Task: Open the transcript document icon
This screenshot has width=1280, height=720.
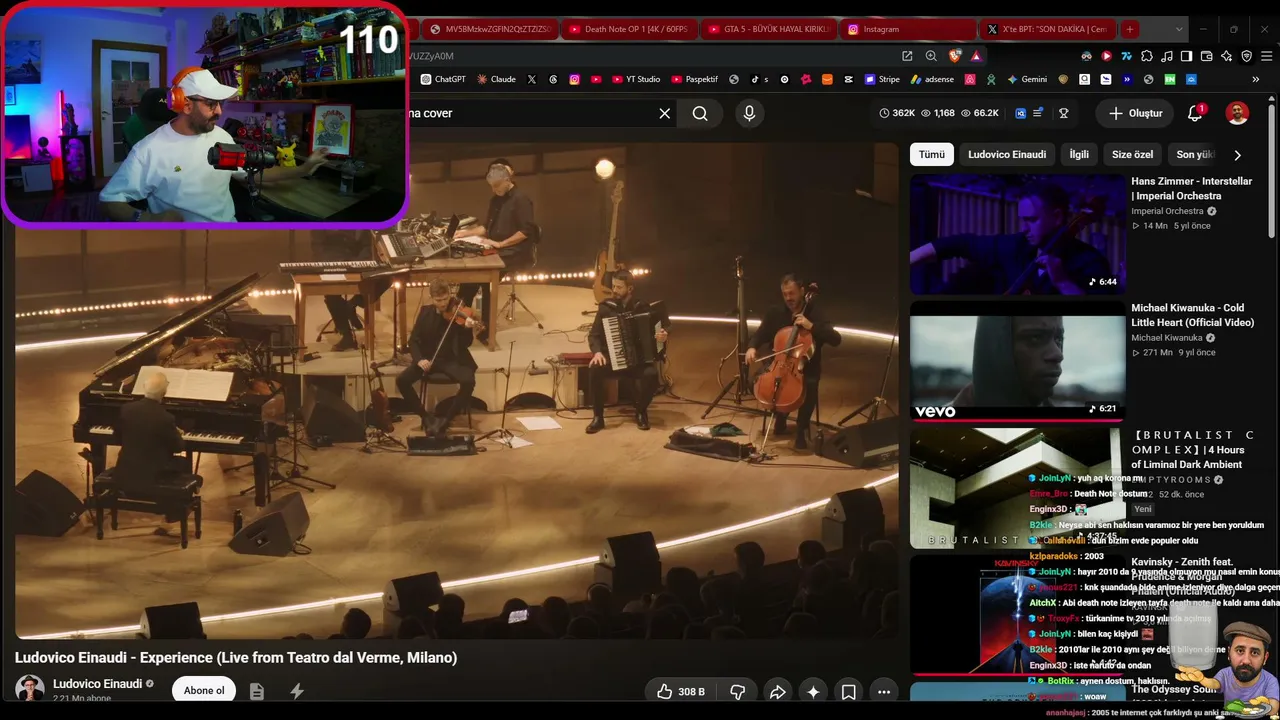Action: (257, 691)
